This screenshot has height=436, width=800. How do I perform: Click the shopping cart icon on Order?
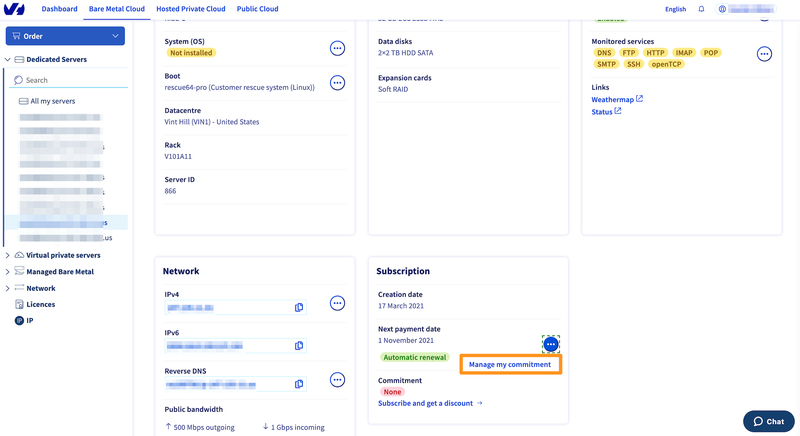[16, 36]
